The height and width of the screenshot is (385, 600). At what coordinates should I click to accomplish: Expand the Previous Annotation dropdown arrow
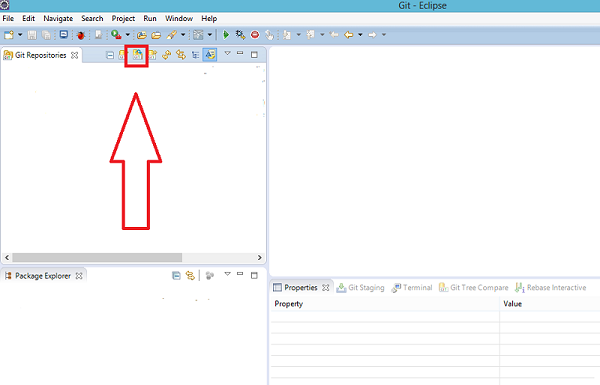(322, 35)
